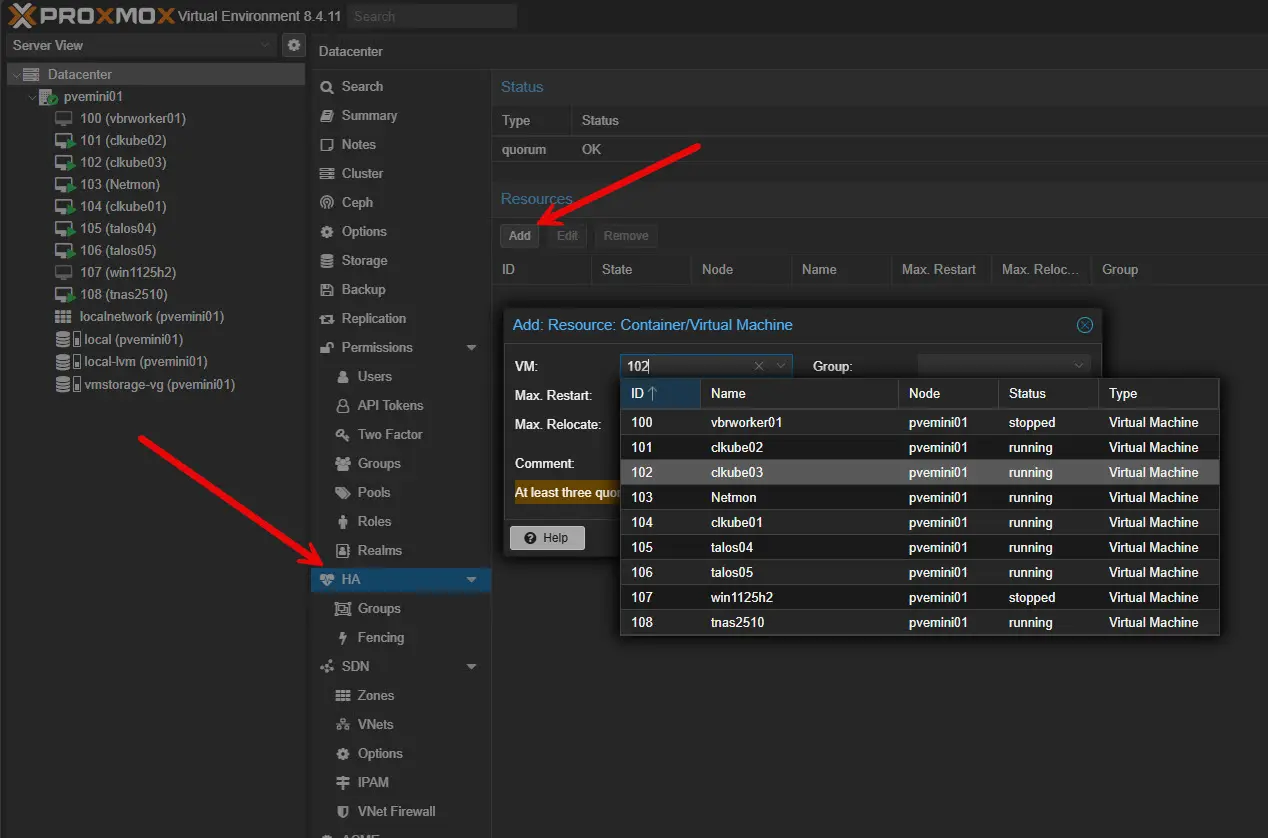Open the Group combo box dropdown
This screenshot has height=838, width=1268.
coord(1079,366)
